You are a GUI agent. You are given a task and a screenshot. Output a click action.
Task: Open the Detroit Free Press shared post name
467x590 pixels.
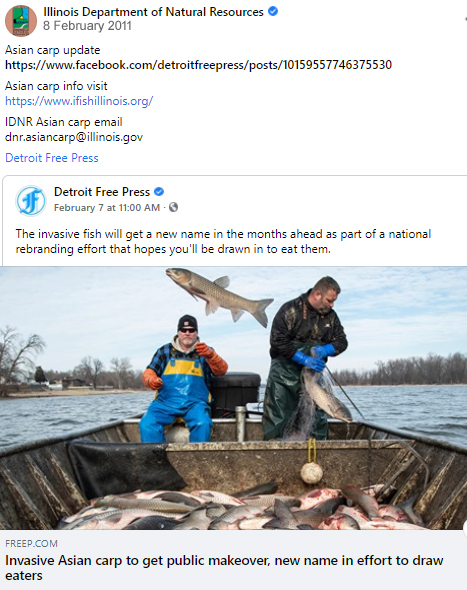(x=102, y=192)
